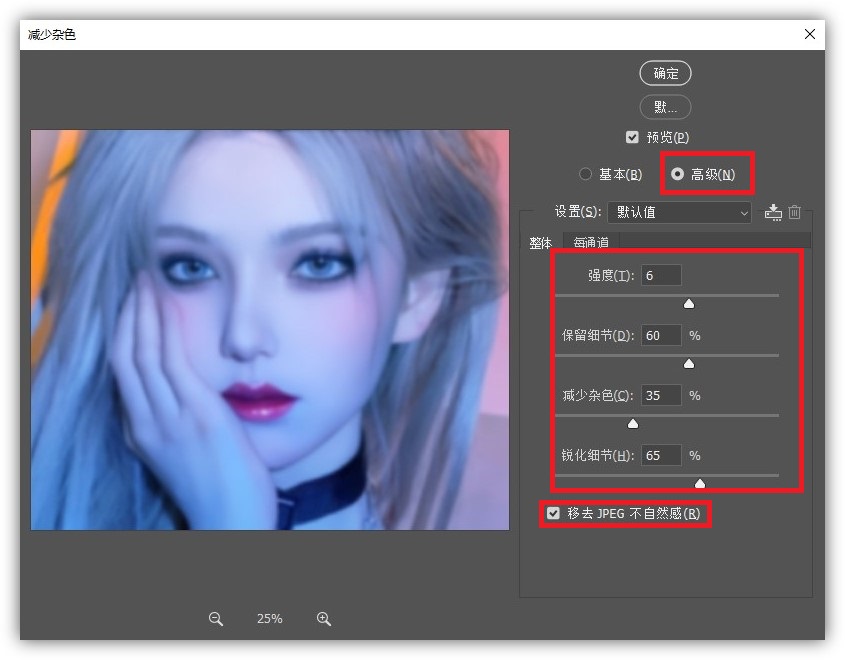
Task: Click inside the 强度 value field
Action: pos(662,275)
